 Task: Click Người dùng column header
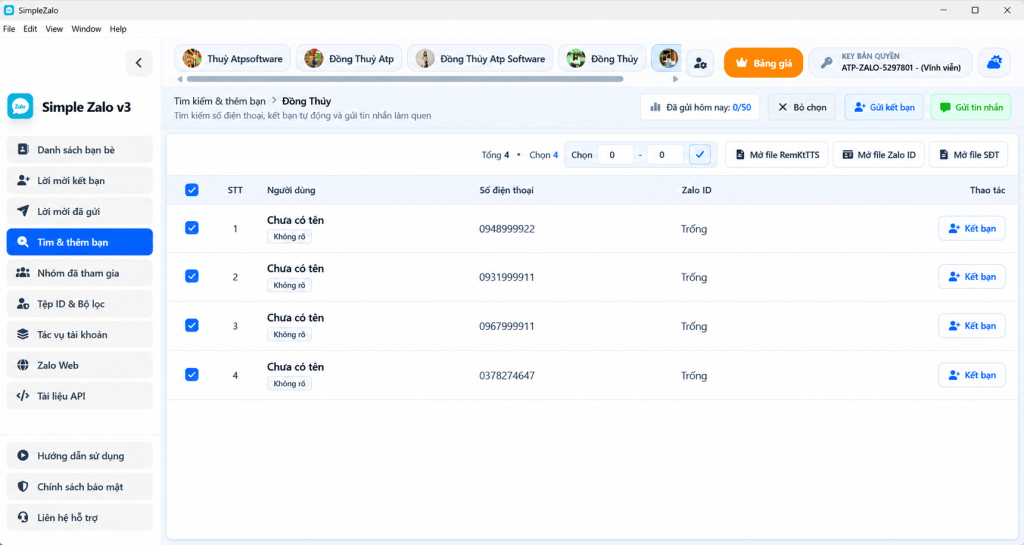[291, 191]
